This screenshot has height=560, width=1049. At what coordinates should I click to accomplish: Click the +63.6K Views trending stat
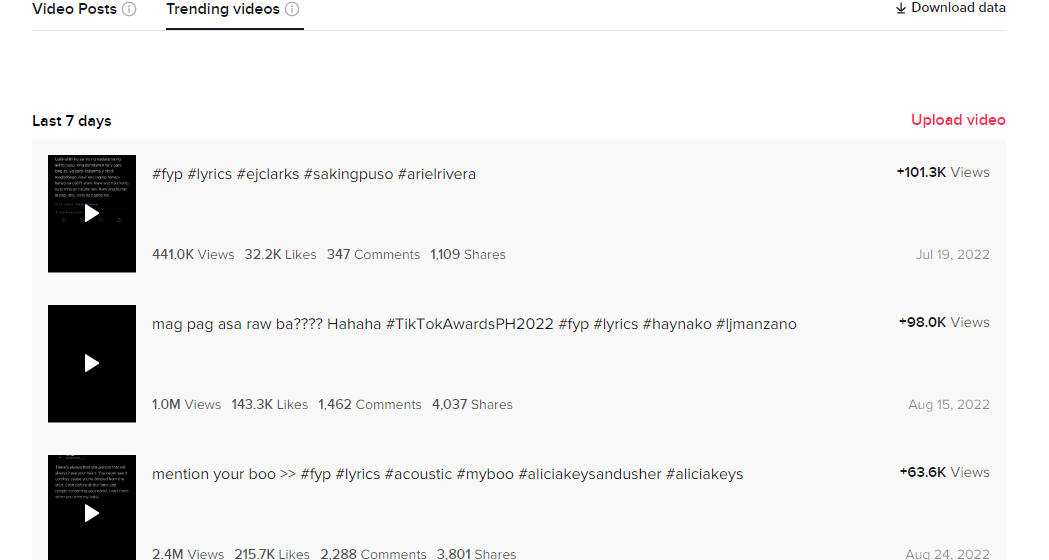[944, 472]
